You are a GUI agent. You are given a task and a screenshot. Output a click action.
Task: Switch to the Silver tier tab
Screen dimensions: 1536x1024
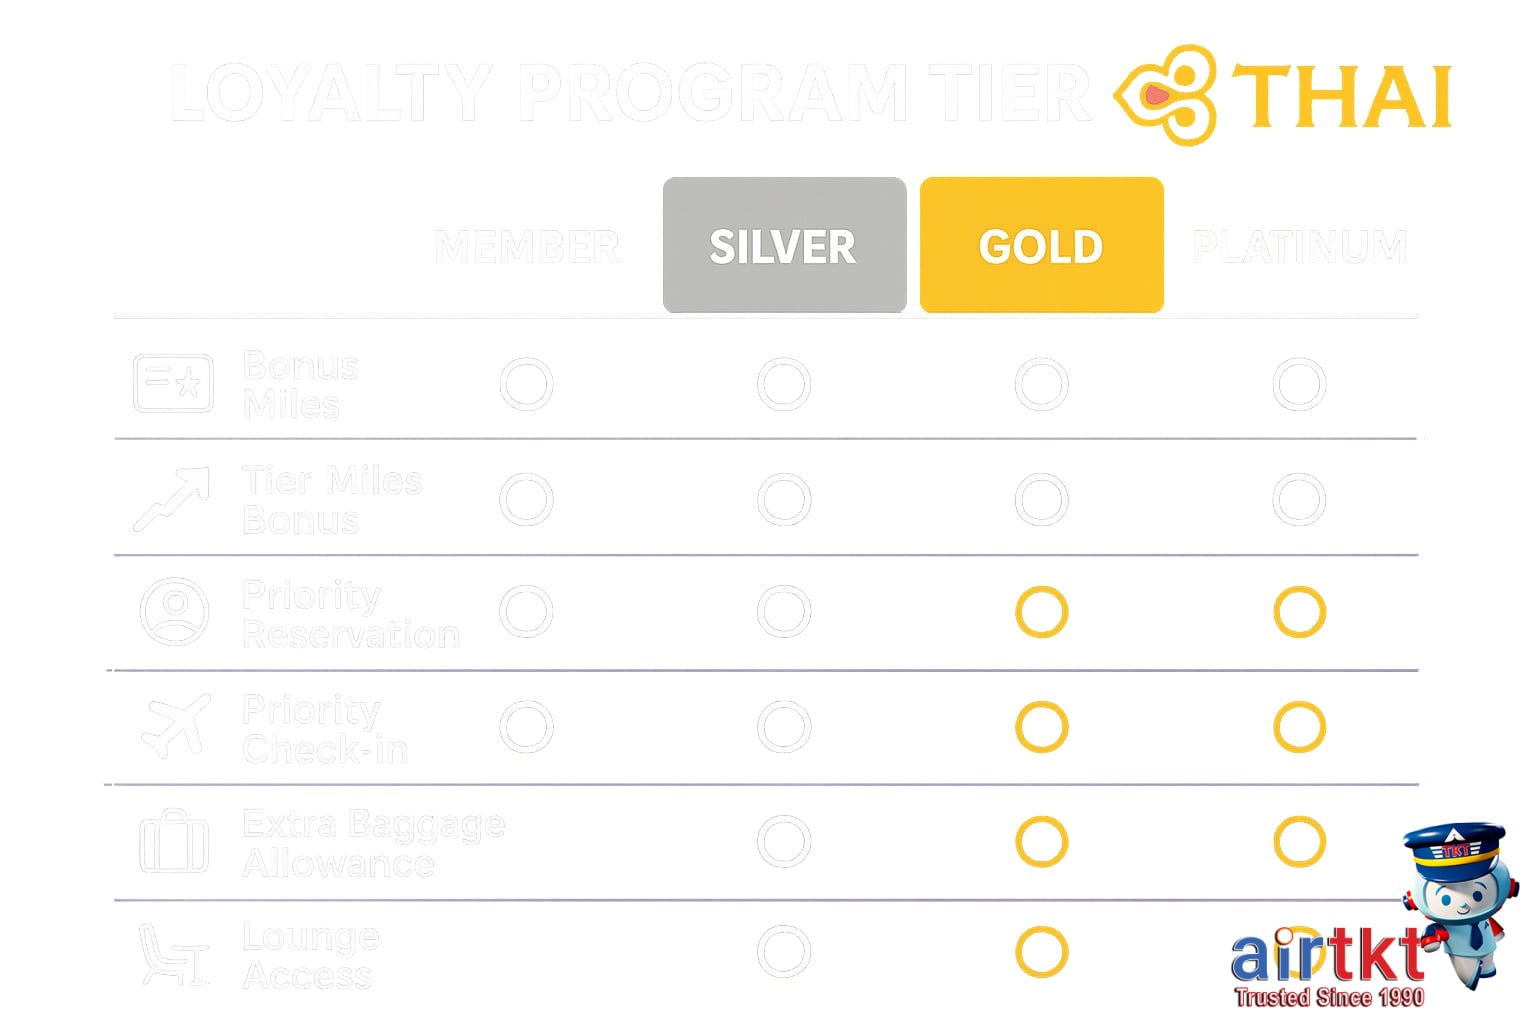pyautogui.click(x=784, y=246)
